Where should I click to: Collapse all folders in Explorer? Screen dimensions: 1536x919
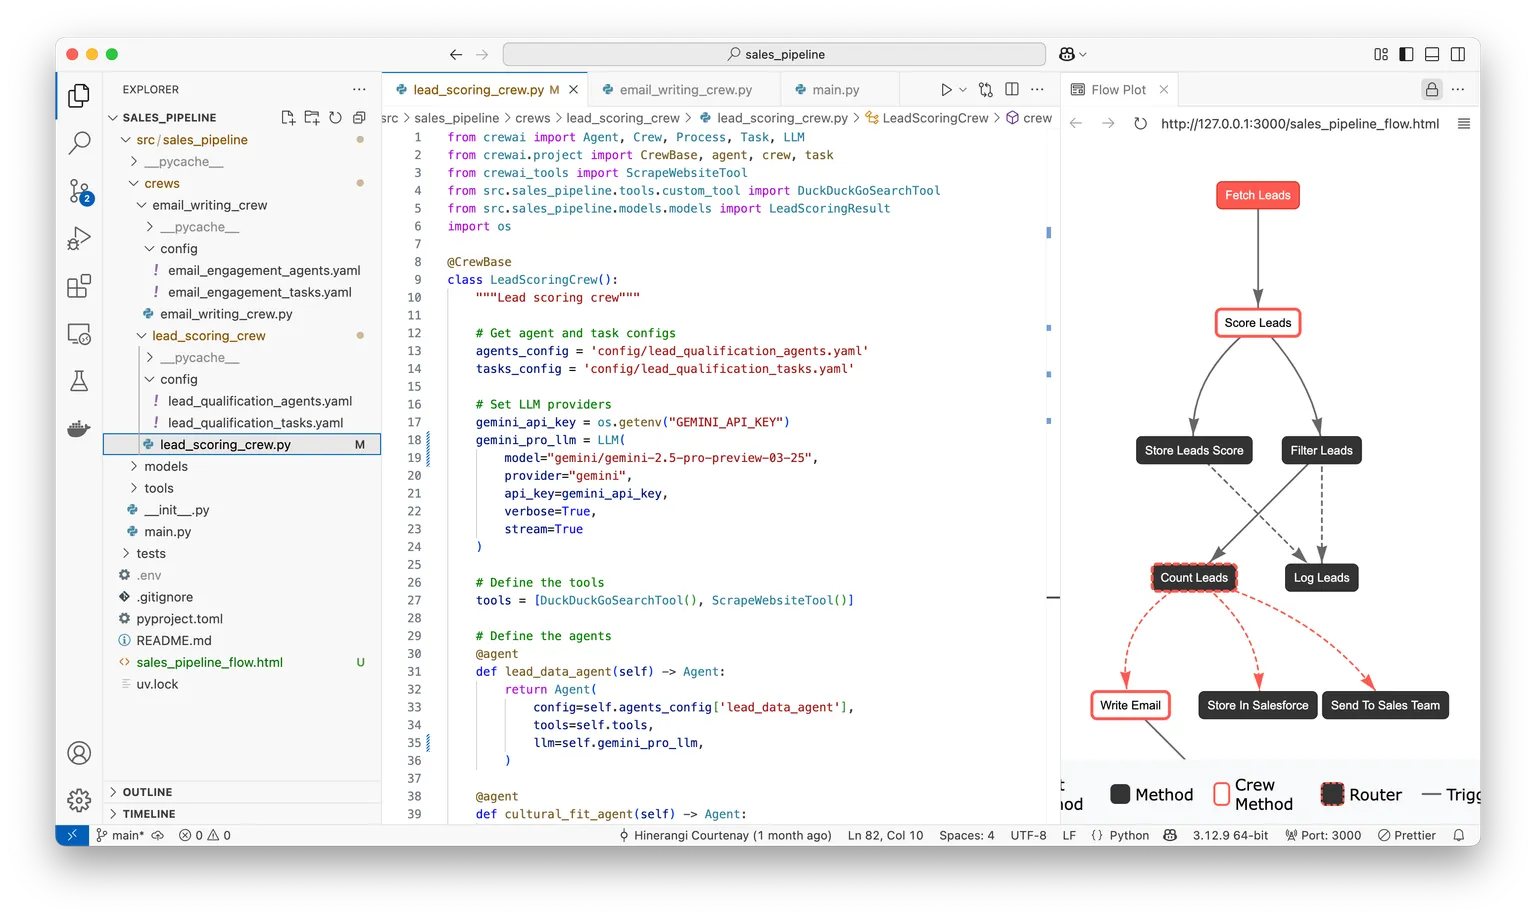[x=359, y=117]
